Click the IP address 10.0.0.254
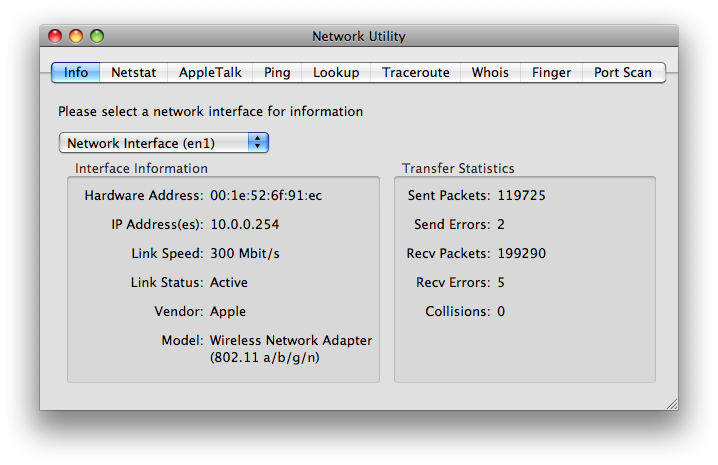Viewport: 718px width, 465px height. [x=245, y=224]
